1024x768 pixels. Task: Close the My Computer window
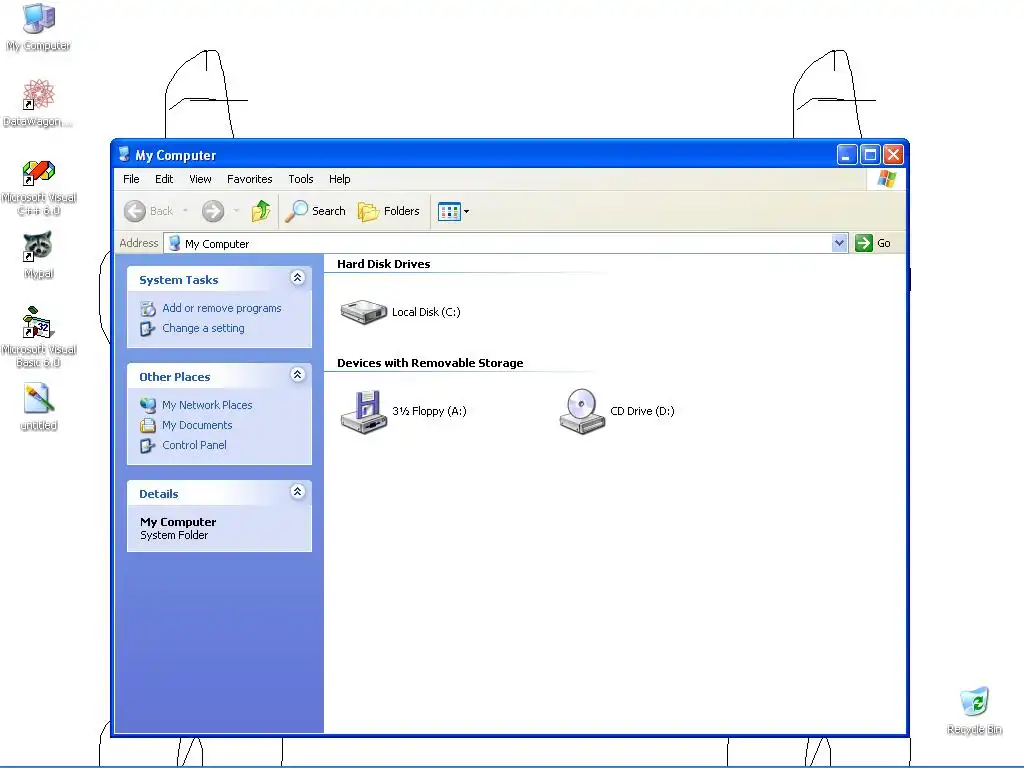[x=893, y=155]
